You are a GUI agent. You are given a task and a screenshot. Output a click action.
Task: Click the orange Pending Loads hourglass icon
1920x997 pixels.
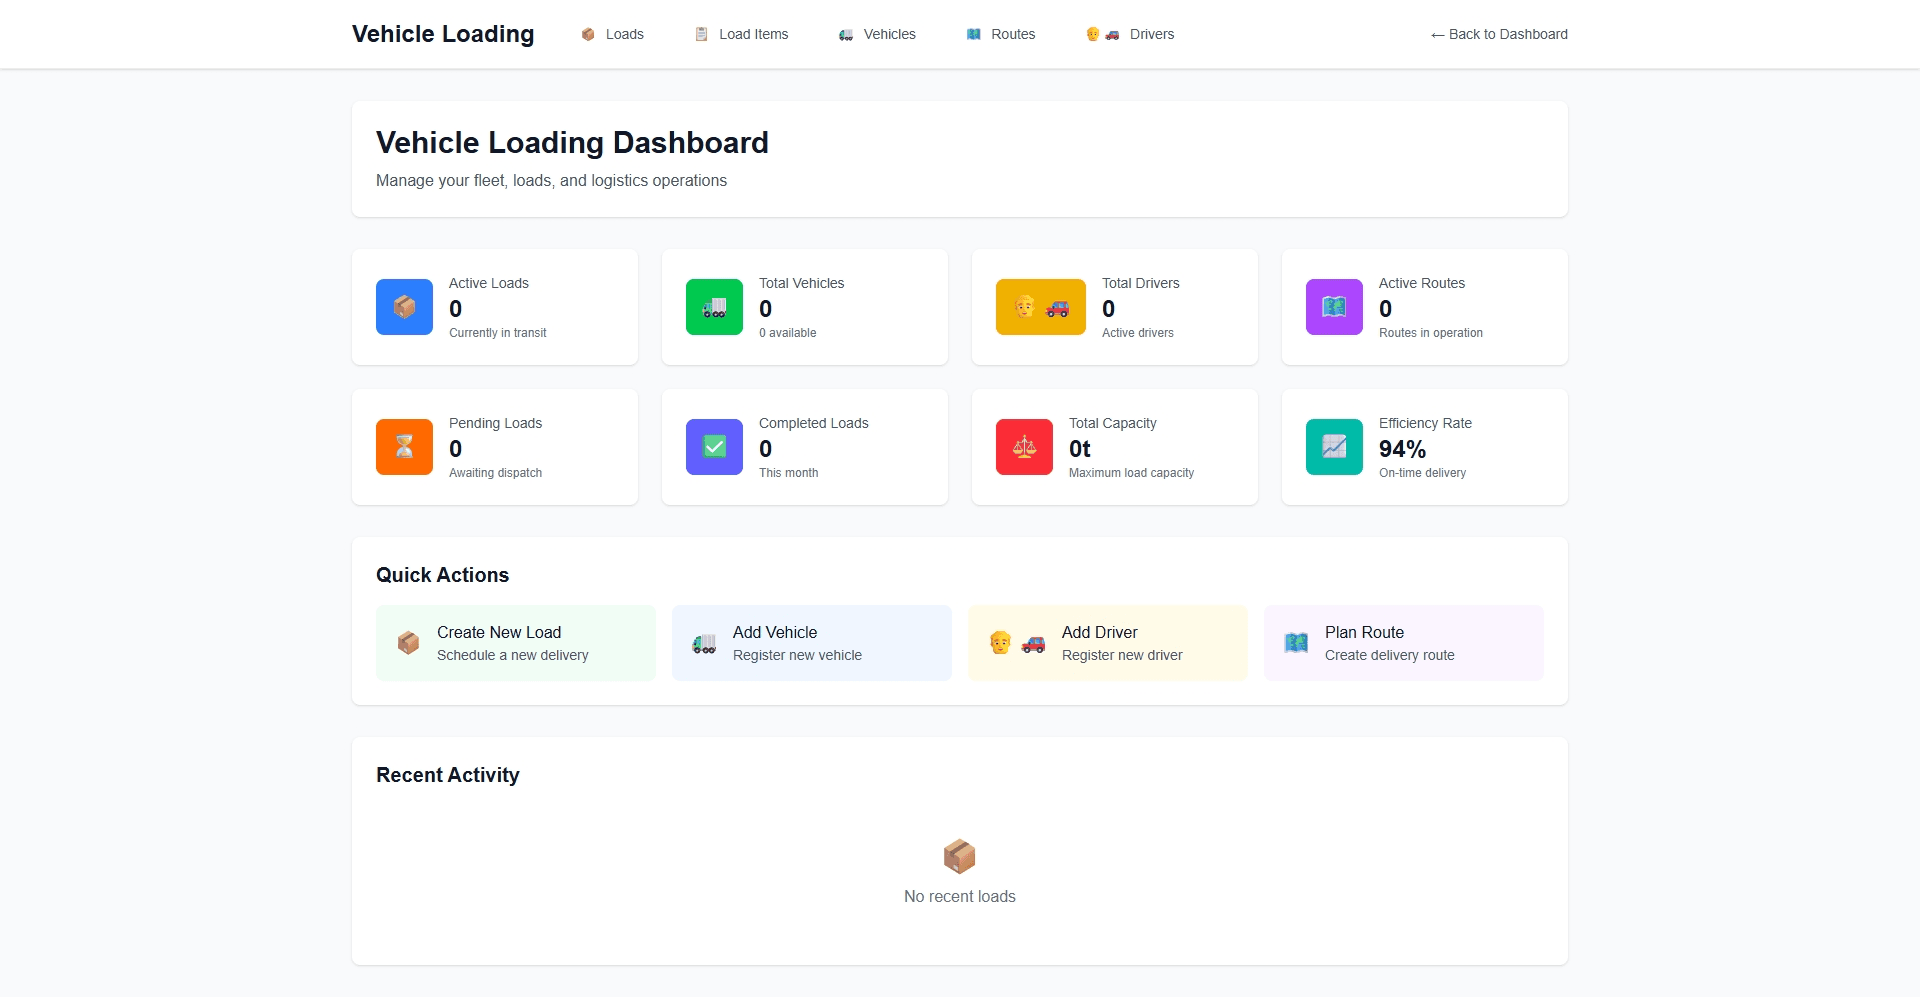(404, 447)
